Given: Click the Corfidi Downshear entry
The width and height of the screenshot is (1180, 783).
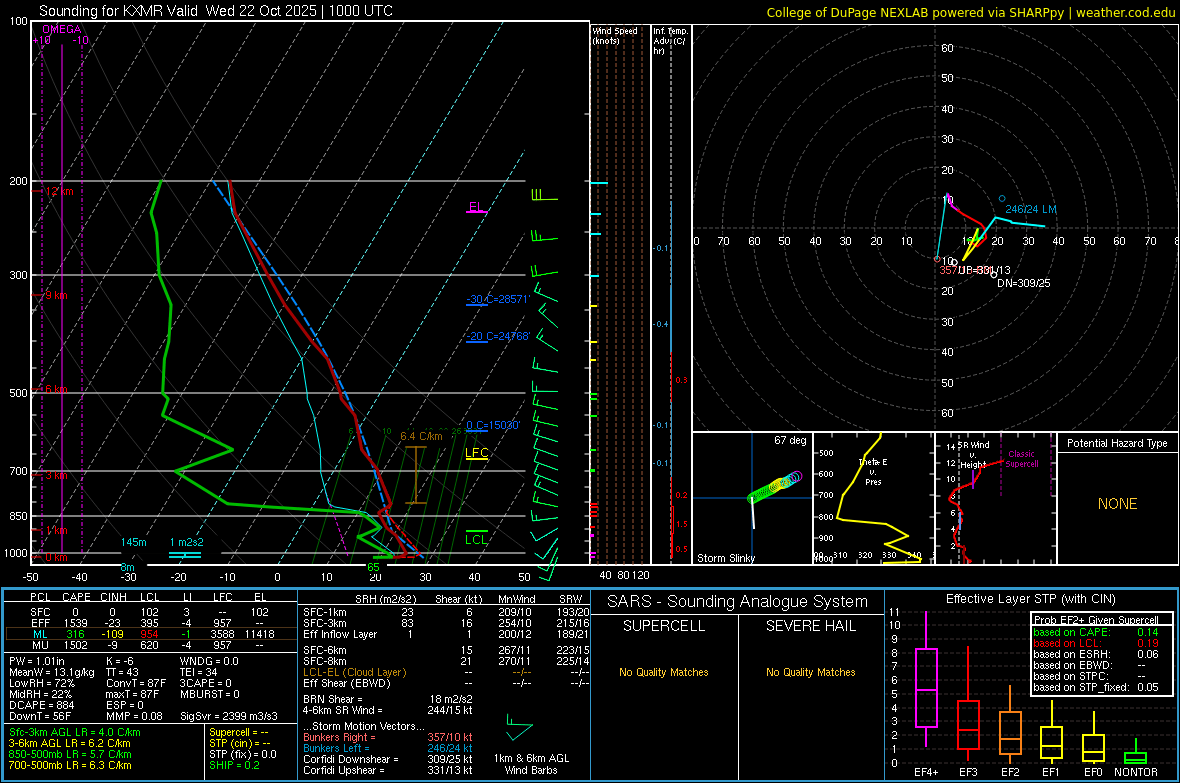Looking at the screenshot, I should pyautogui.click(x=388, y=759).
